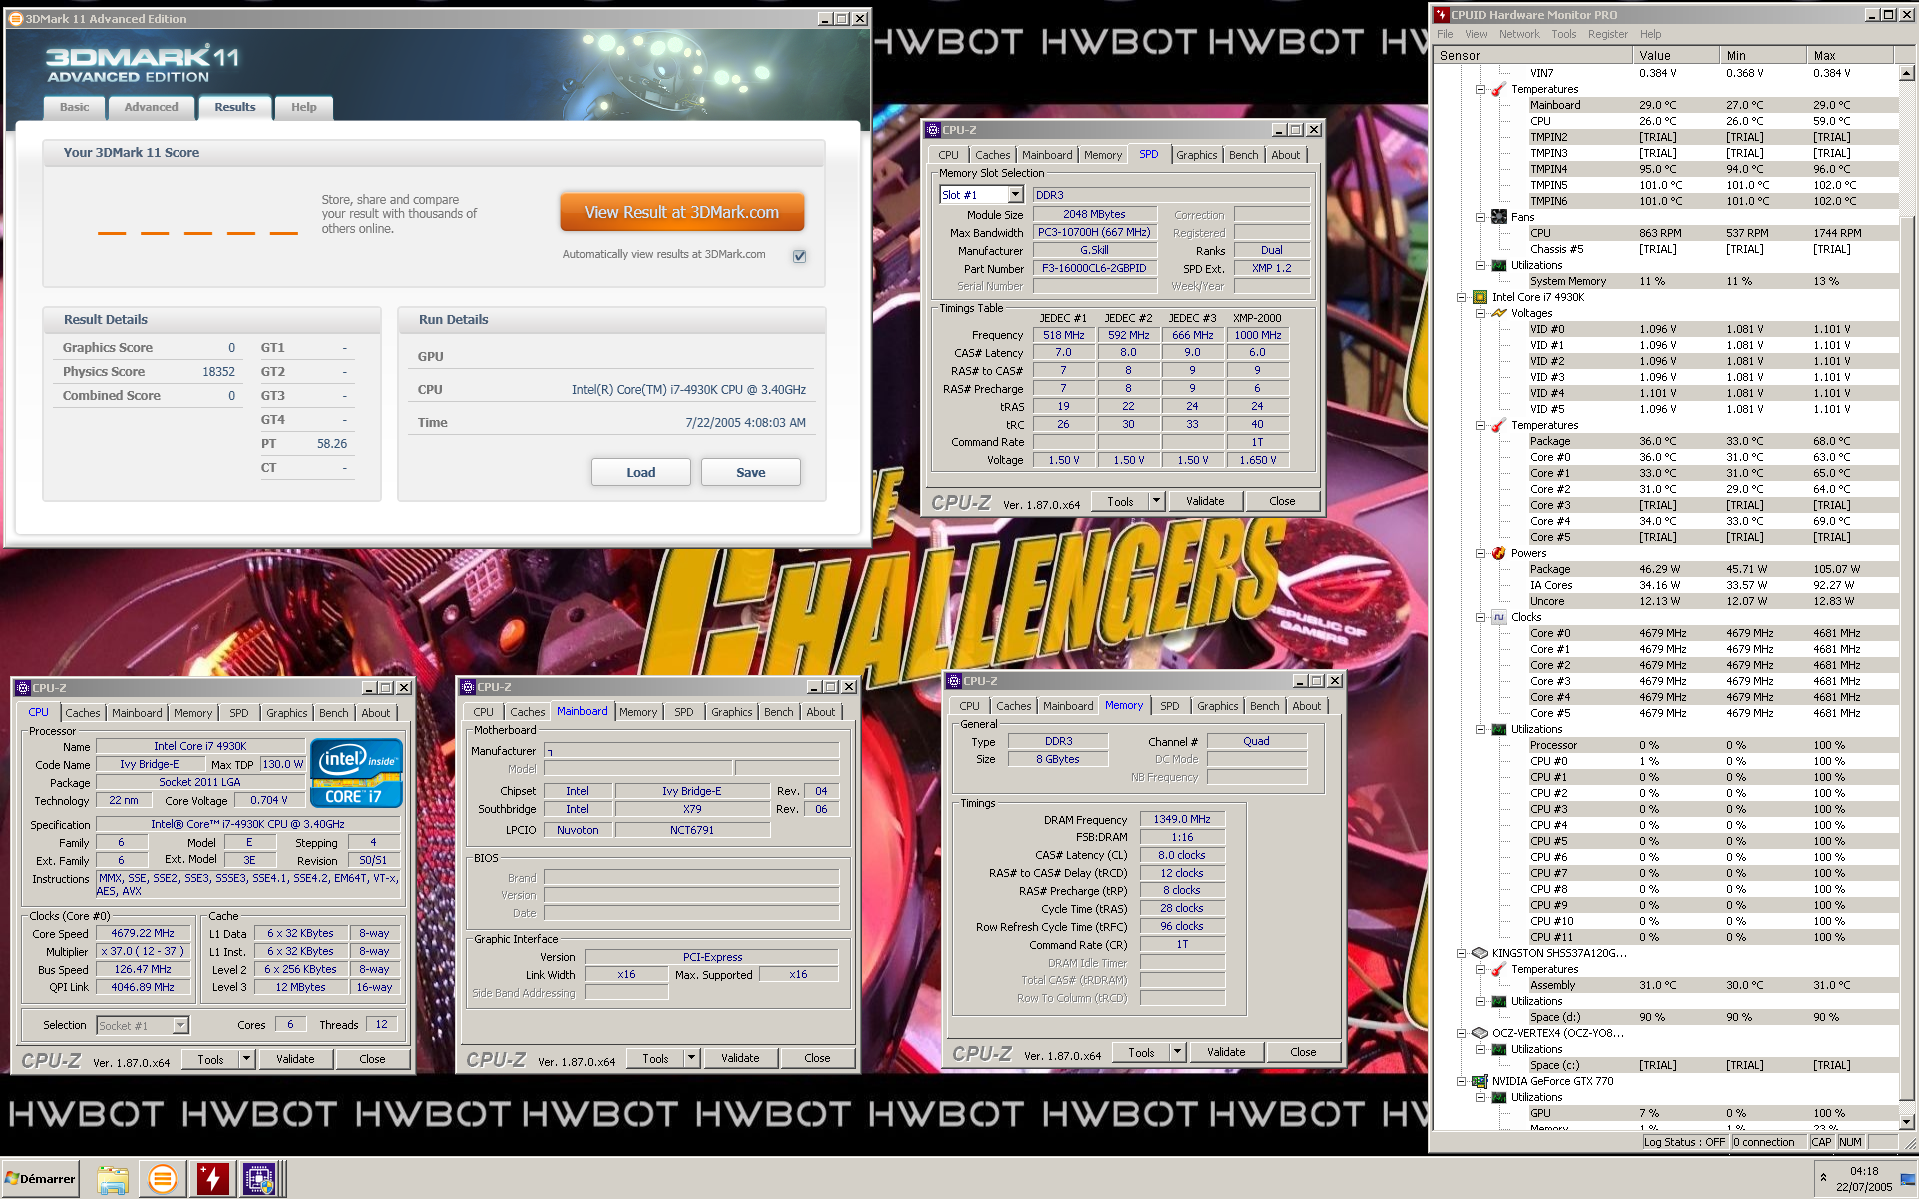Image resolution: width=1919 pixels, height=1199 pixels.
Task: Open the Slot #1 memory slot dropdown
Action: point(1015,195)
